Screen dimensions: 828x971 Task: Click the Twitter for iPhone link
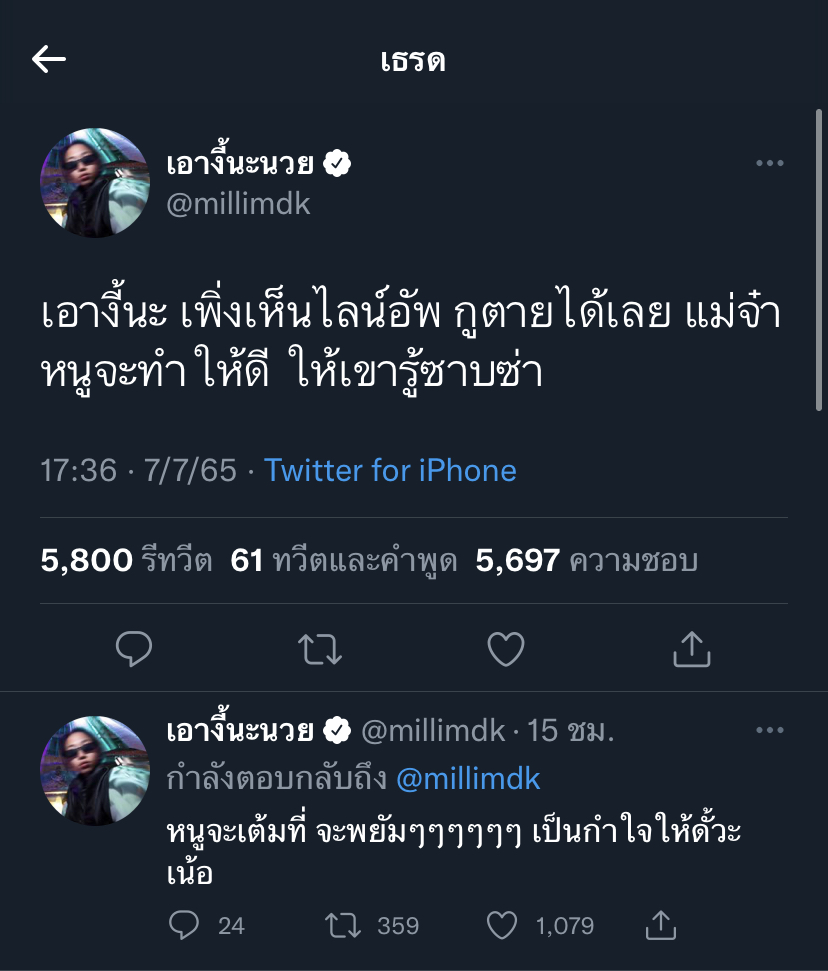tap(390, 470)
